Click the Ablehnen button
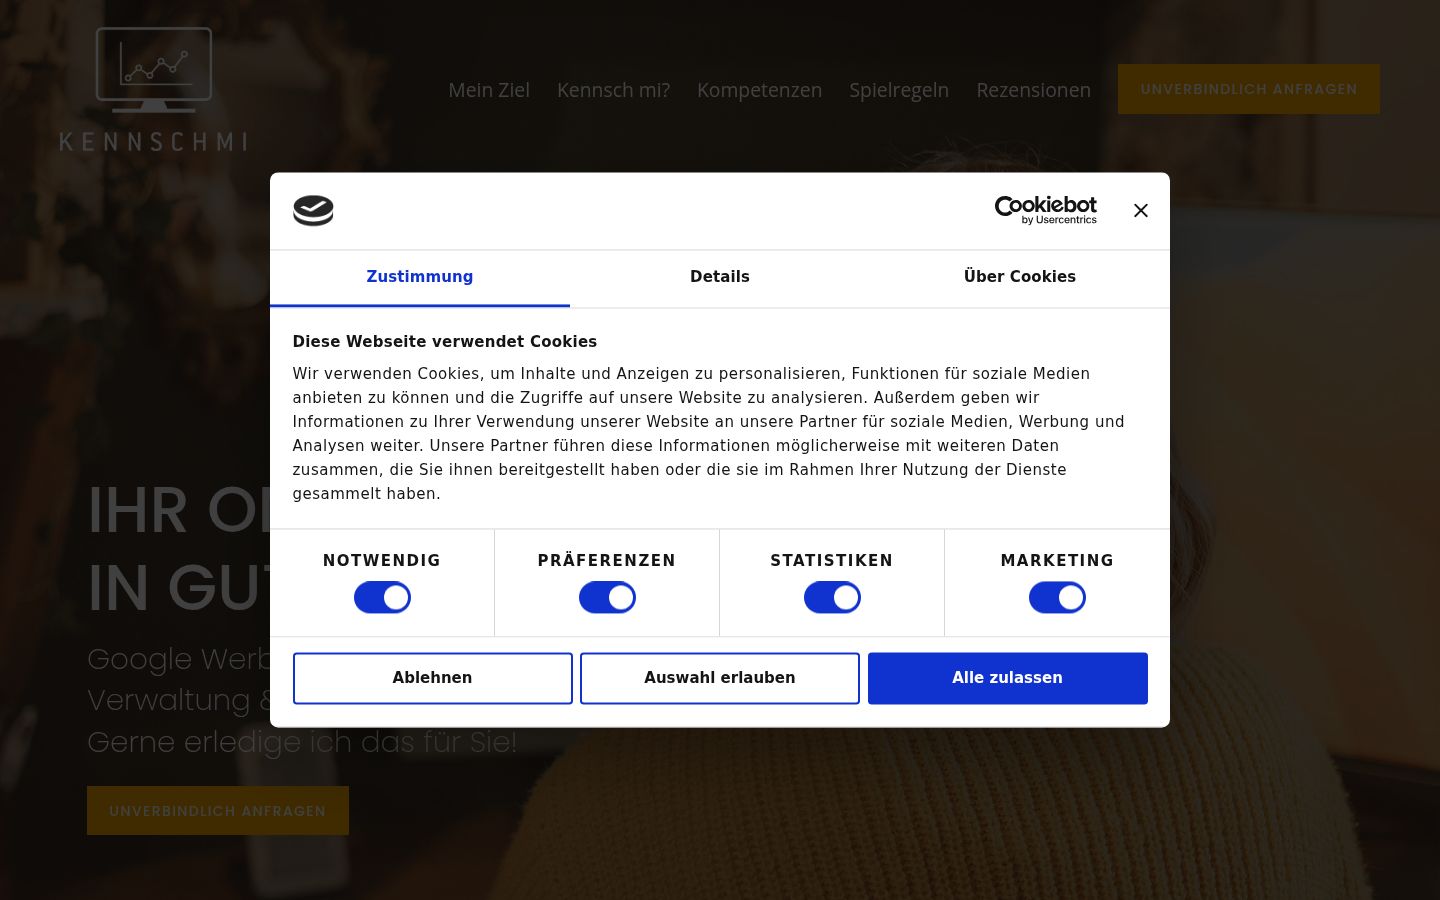 [x=433, y=678]
